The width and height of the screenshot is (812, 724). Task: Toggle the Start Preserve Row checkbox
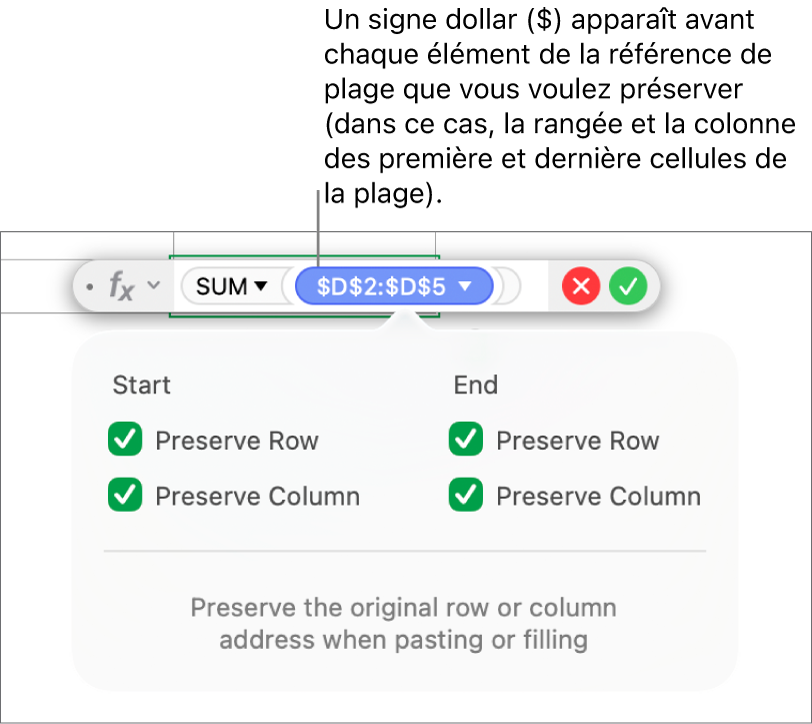pos(126,440)
